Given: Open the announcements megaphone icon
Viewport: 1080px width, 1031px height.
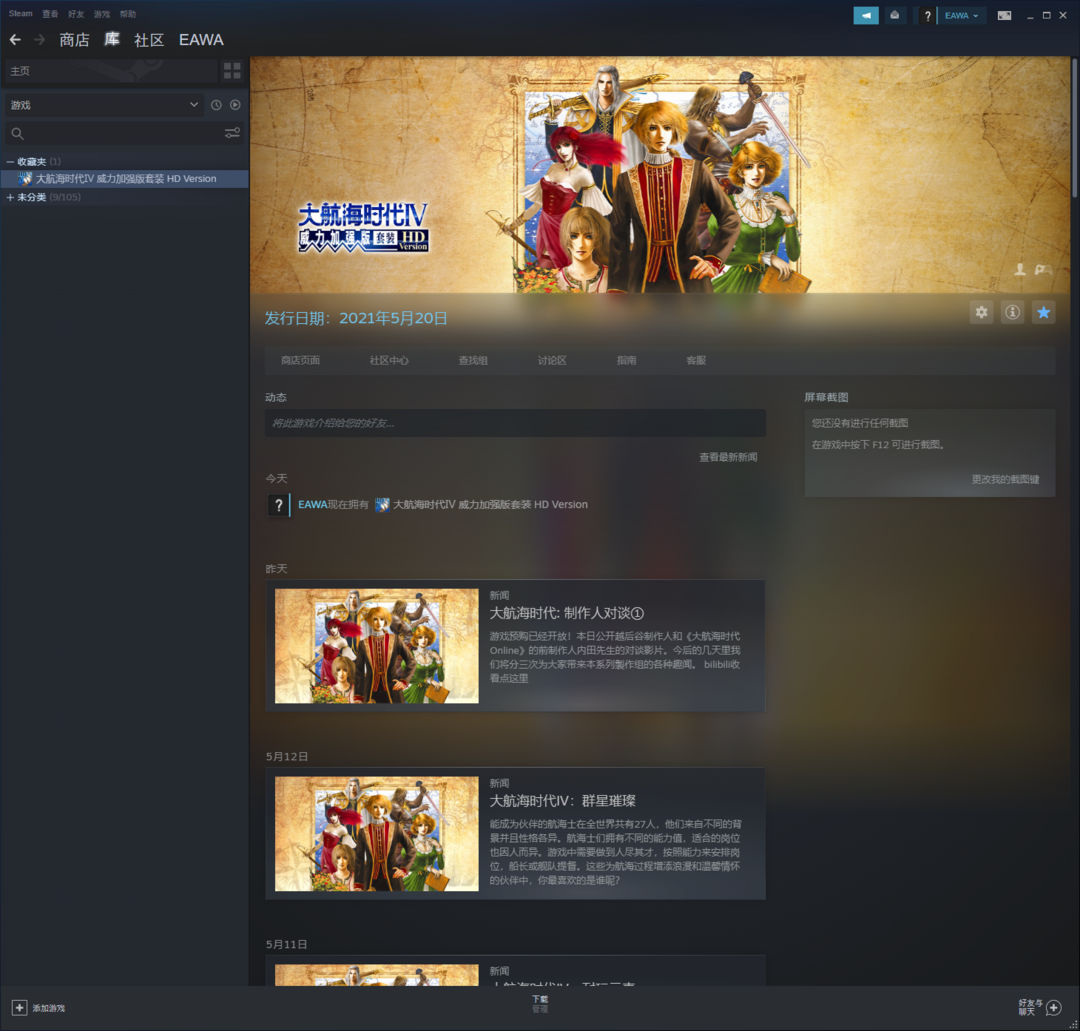Looking at the screenshot, I should (865, 15).
